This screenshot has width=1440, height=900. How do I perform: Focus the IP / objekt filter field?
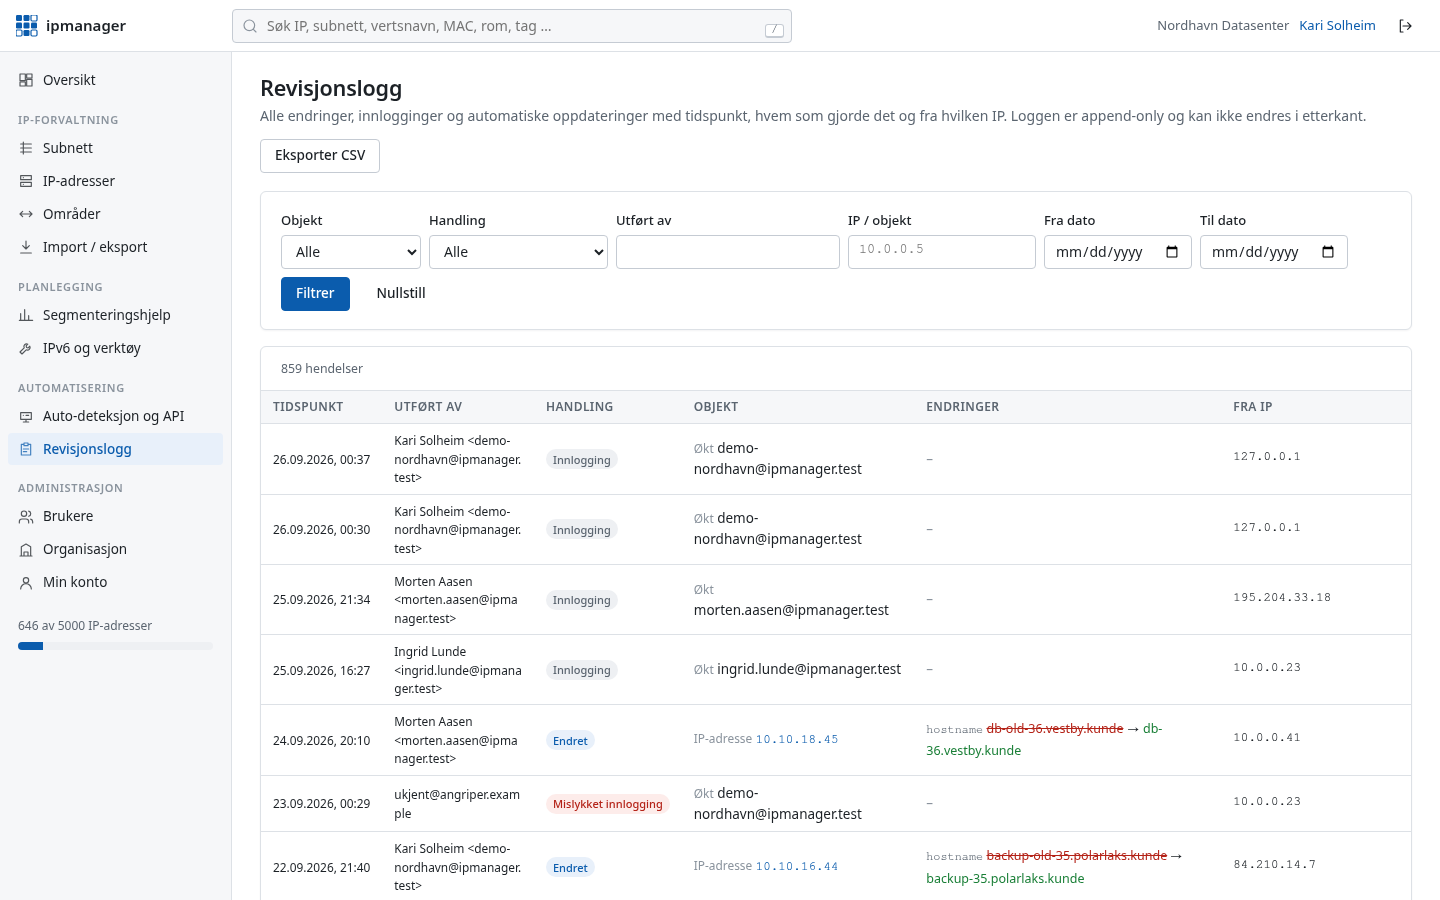coord(942,252)
